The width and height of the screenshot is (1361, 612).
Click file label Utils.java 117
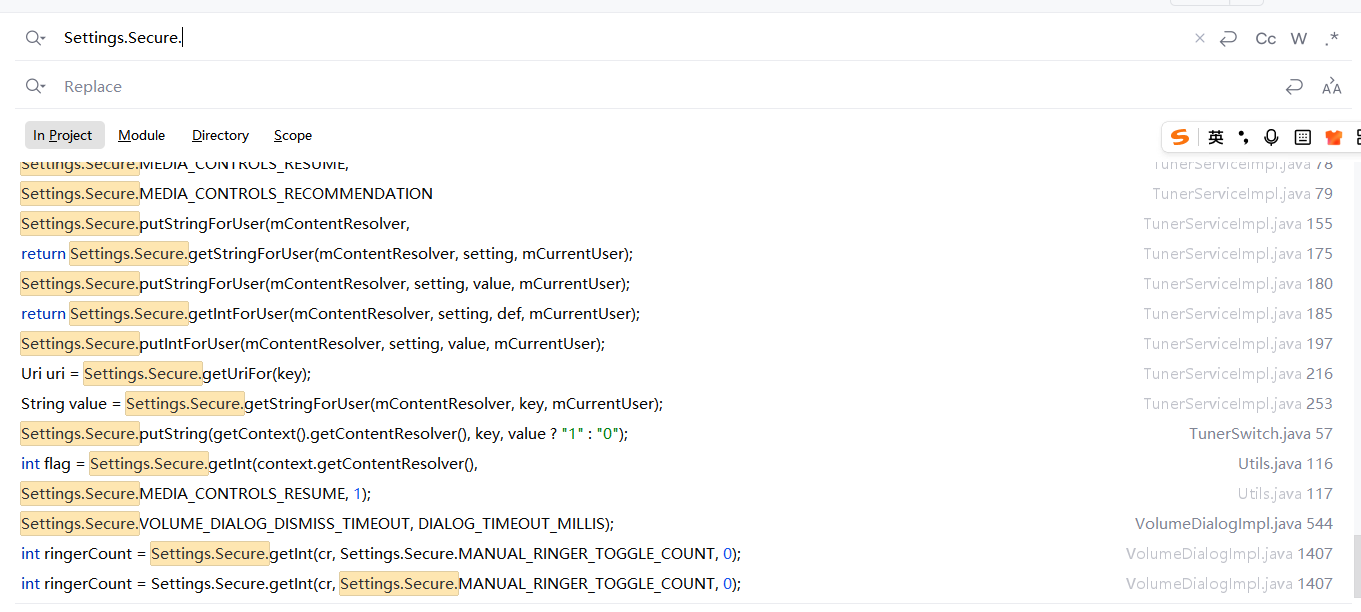(1285, 493)
